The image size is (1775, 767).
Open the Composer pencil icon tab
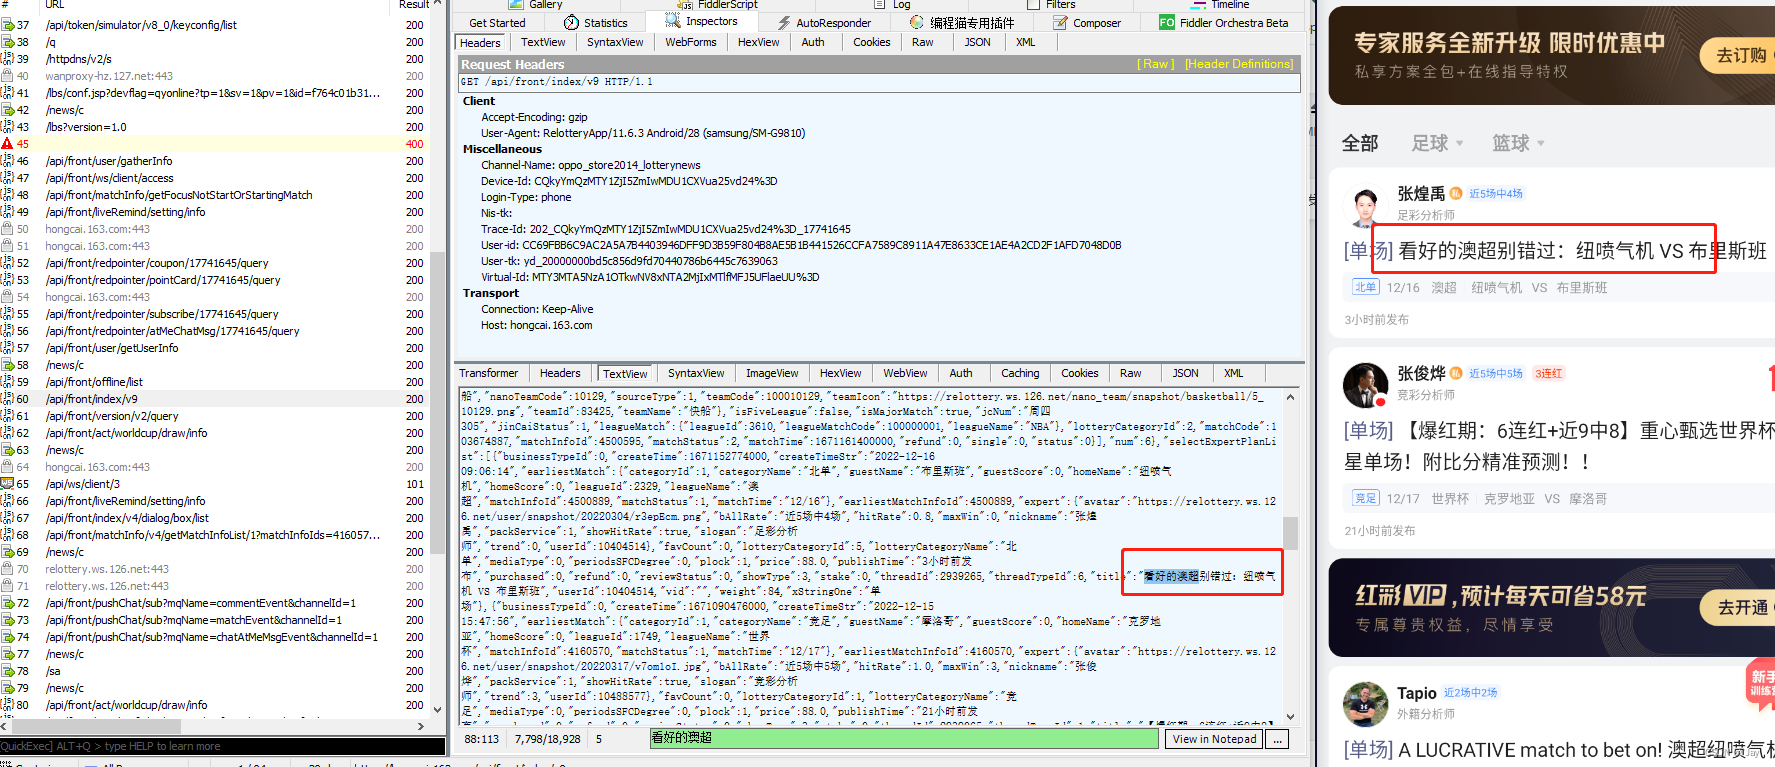[x=1060, y=22]
